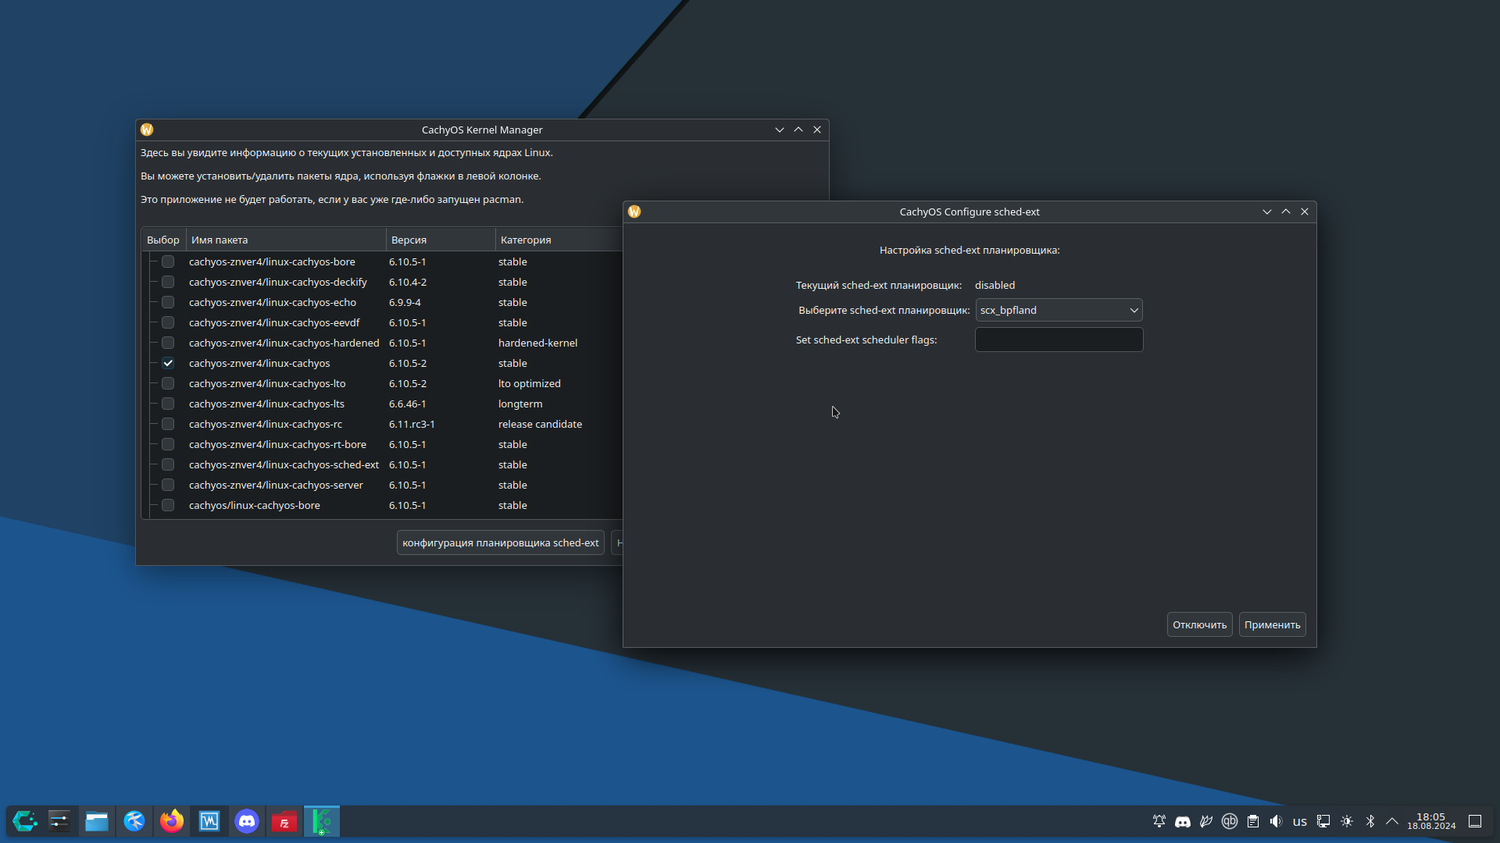Click the Отключить button
1500x843 pixels.
pyautogui.click(x=1200, y=625)
